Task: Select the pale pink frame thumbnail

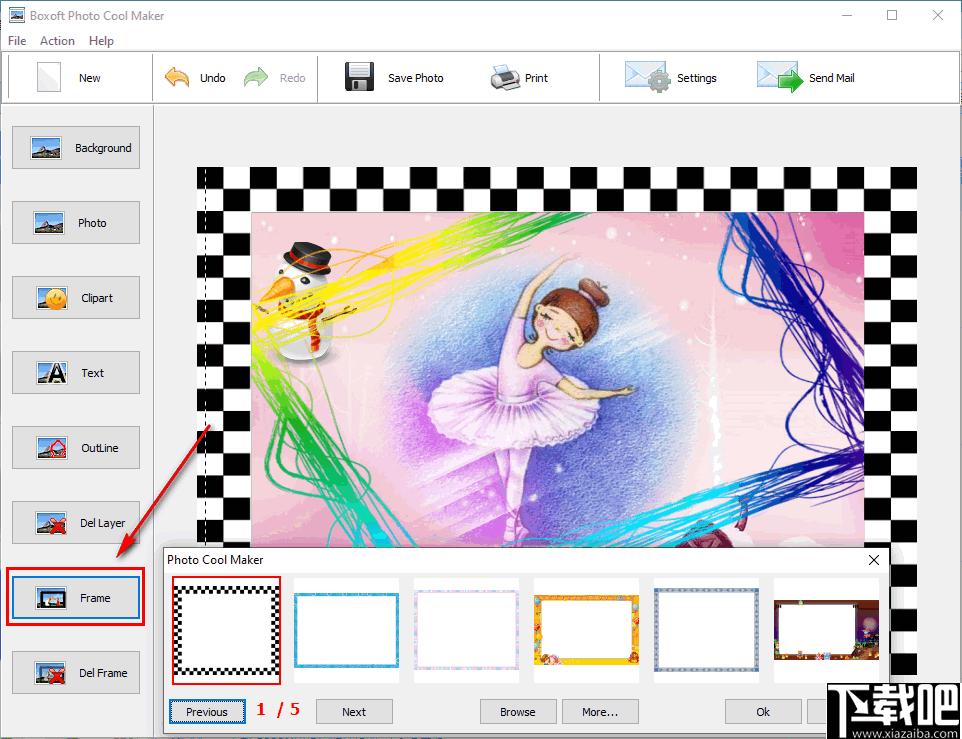Action: coord(466,630)
